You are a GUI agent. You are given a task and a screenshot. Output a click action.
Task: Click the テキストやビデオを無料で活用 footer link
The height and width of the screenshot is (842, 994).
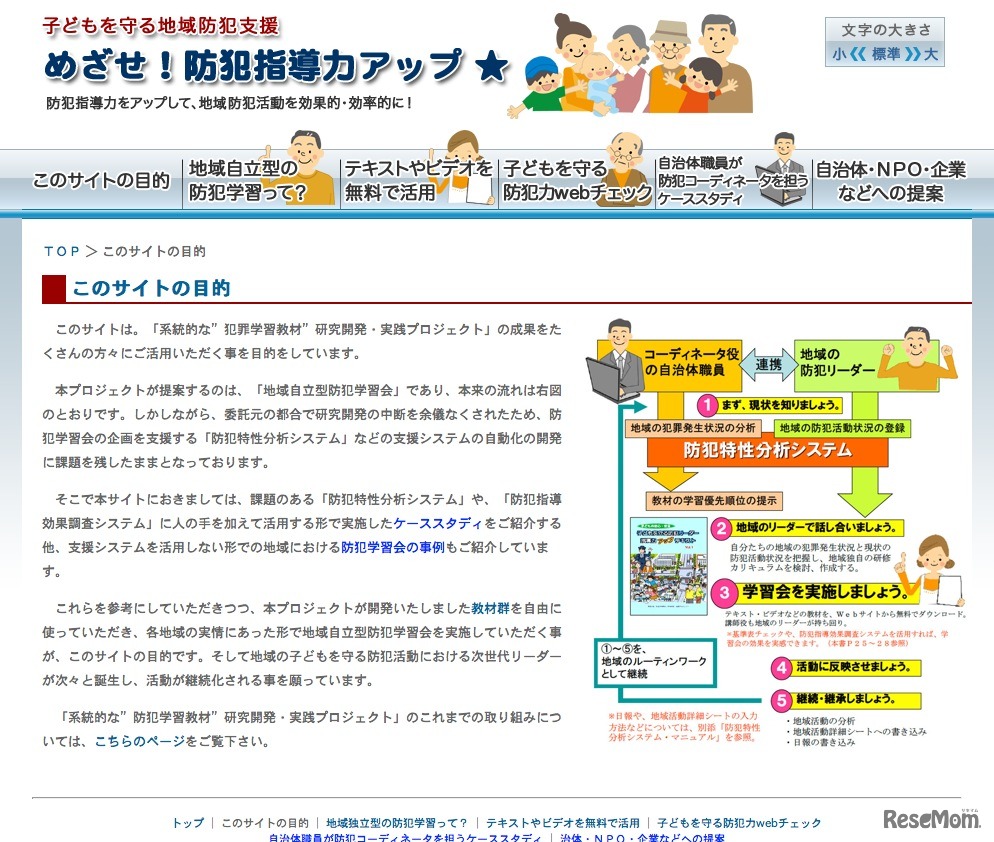(x=563, y=823)
